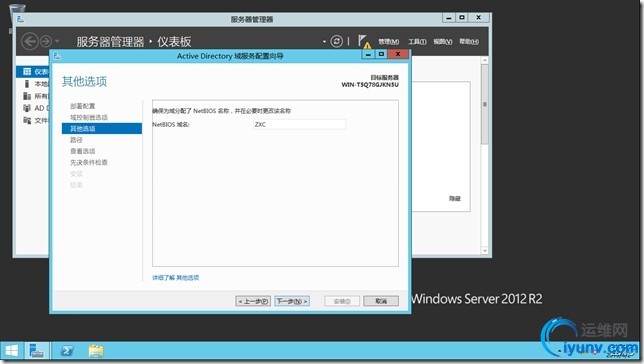Maximize the AD DS configuration wizard
Image resolution: width=644 pixels, height=364 pixels.
point(382,54)
